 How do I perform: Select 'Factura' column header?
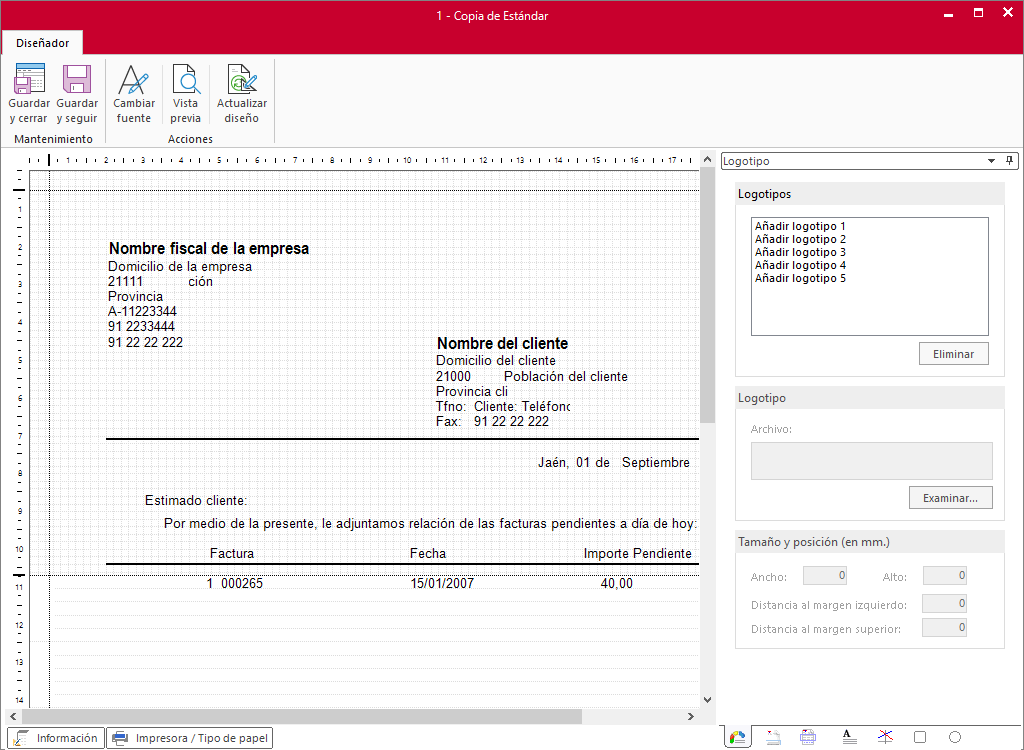coord(232,553)
